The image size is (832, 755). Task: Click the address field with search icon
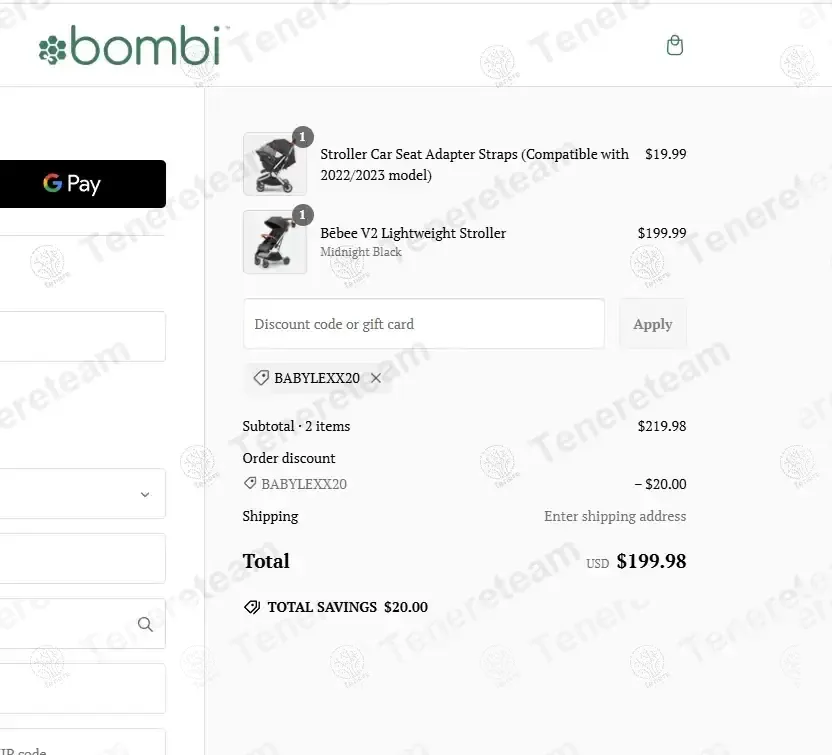pyautogui.click(x=82, y=623)
